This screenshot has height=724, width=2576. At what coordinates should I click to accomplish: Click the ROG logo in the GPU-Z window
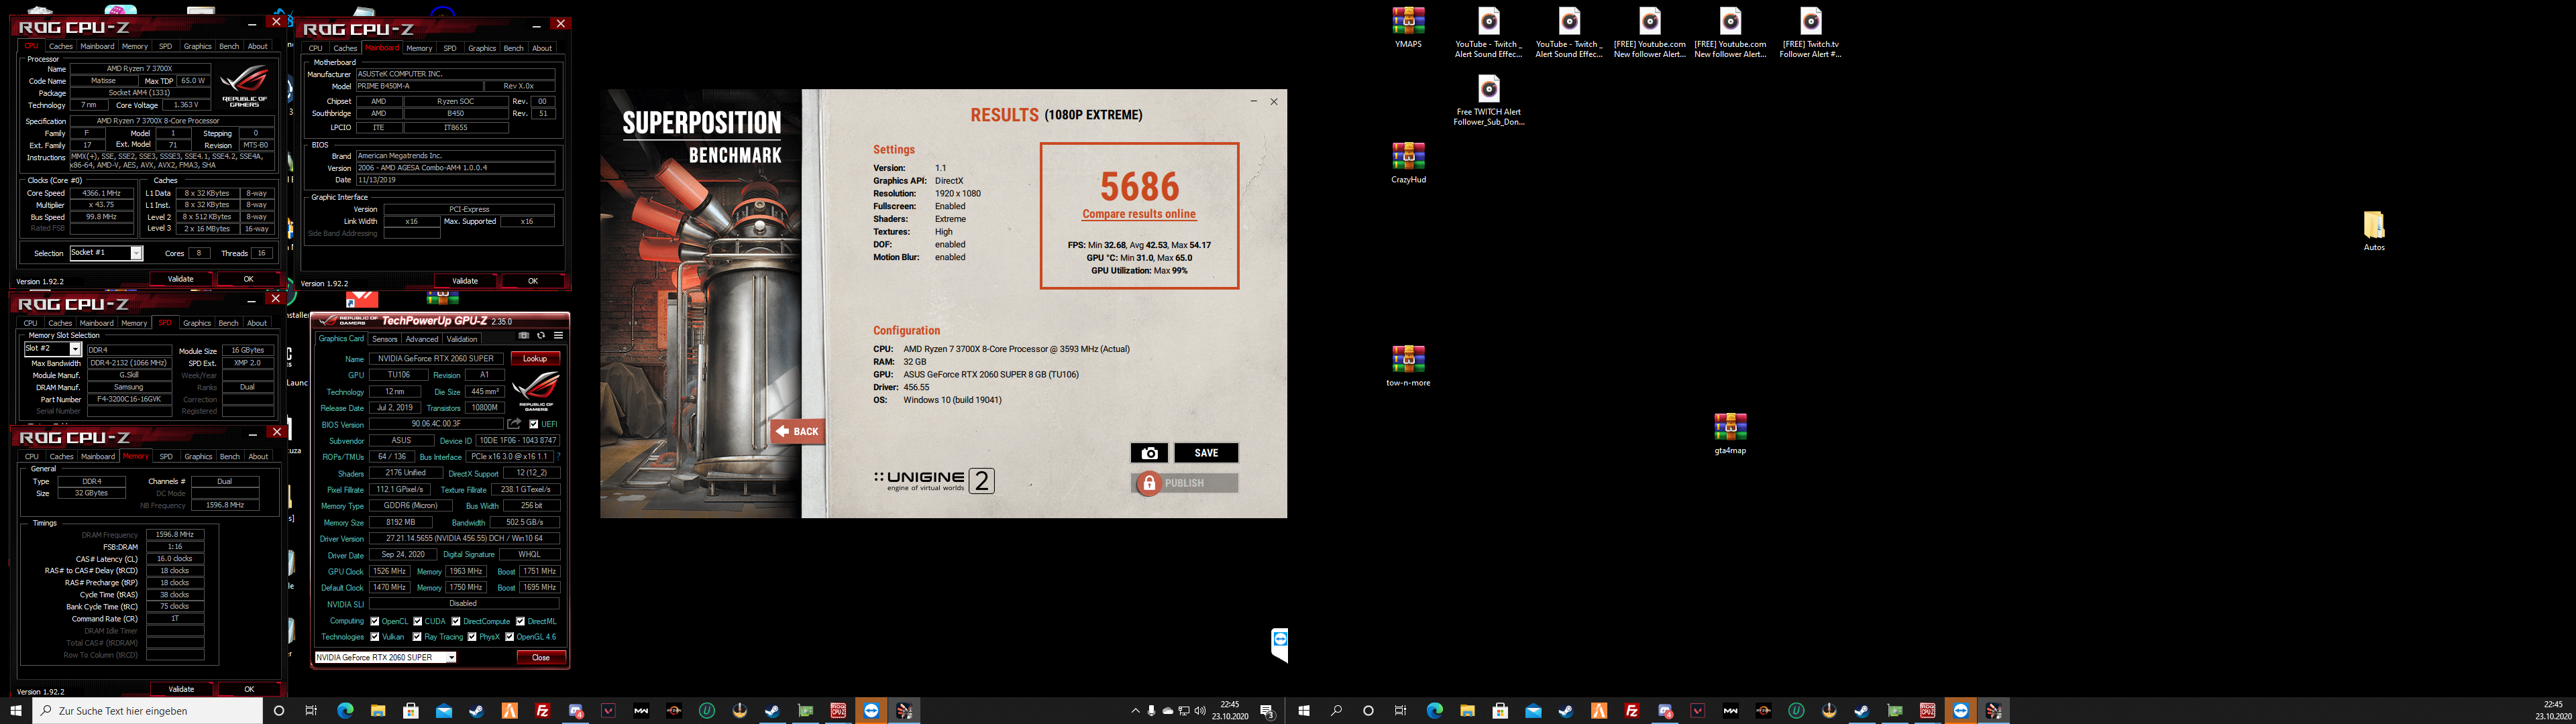[536, 391]
